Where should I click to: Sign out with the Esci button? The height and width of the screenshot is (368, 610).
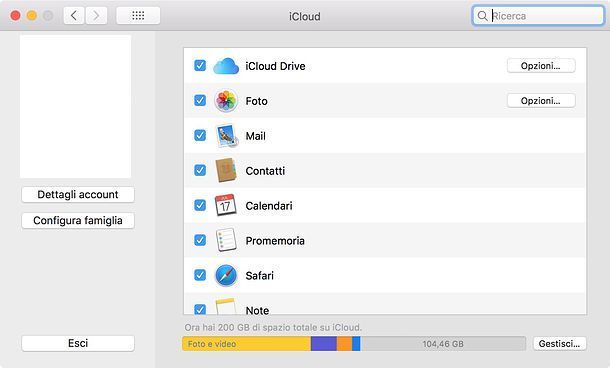(78, 343)
